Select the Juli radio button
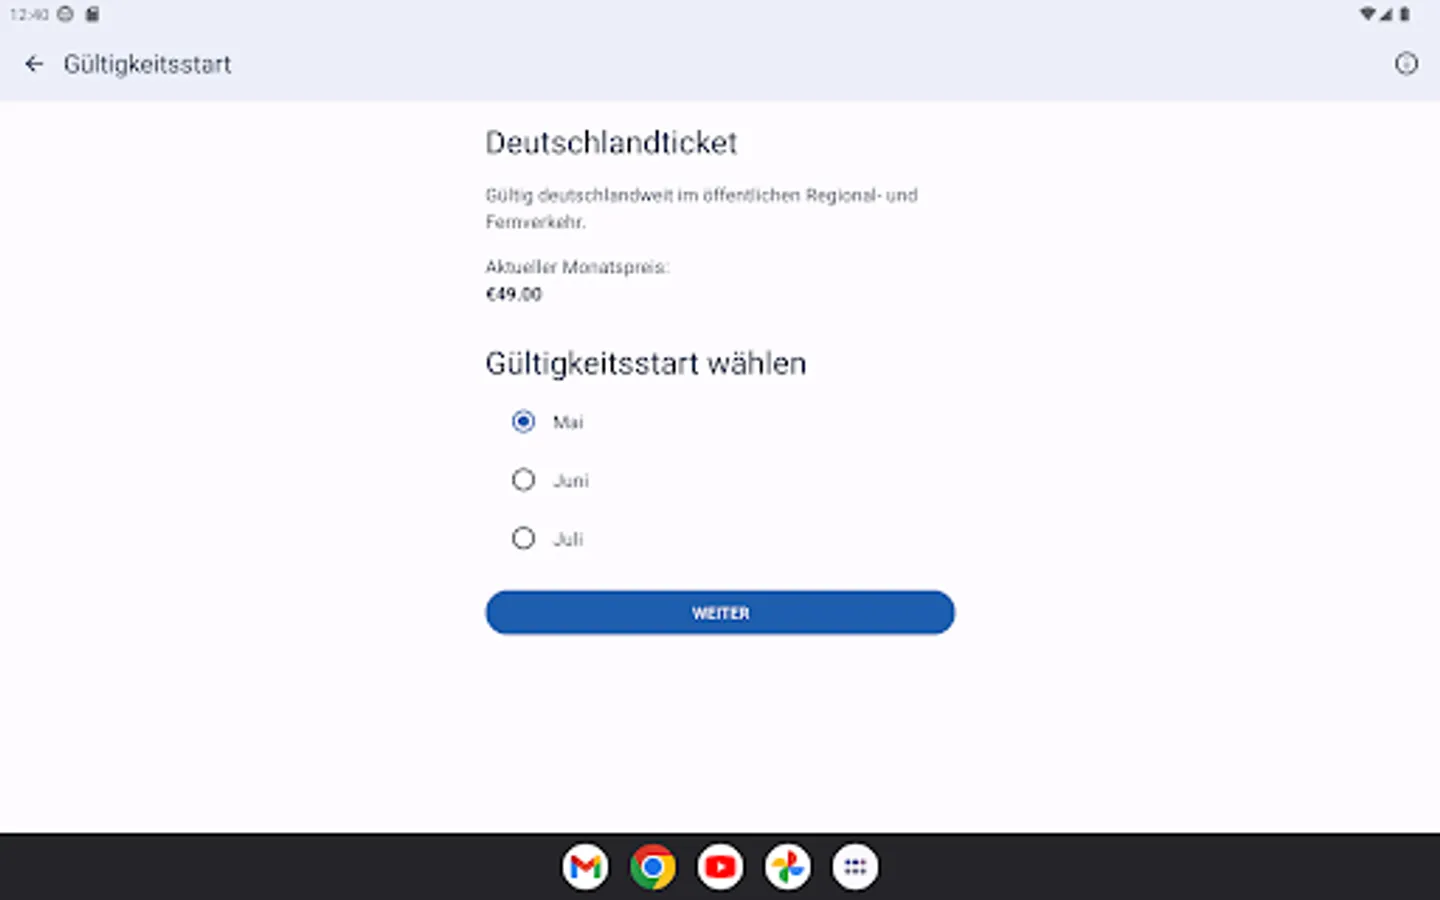This screenshot has height=900, width=1440. click(x=523, y=538)
